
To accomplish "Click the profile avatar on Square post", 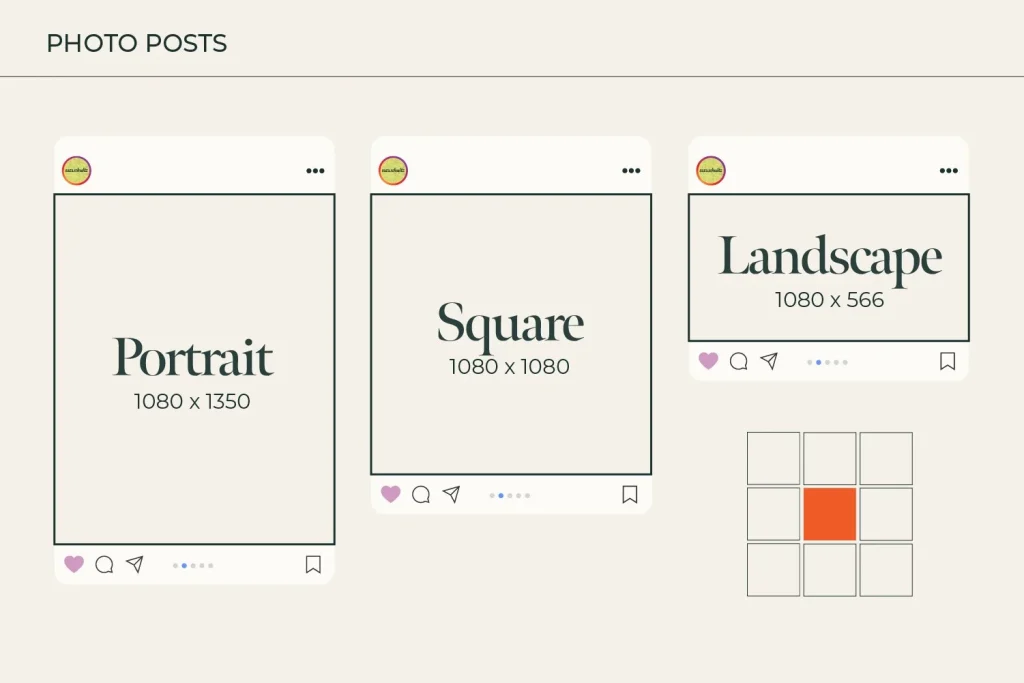I will point(393,171).
